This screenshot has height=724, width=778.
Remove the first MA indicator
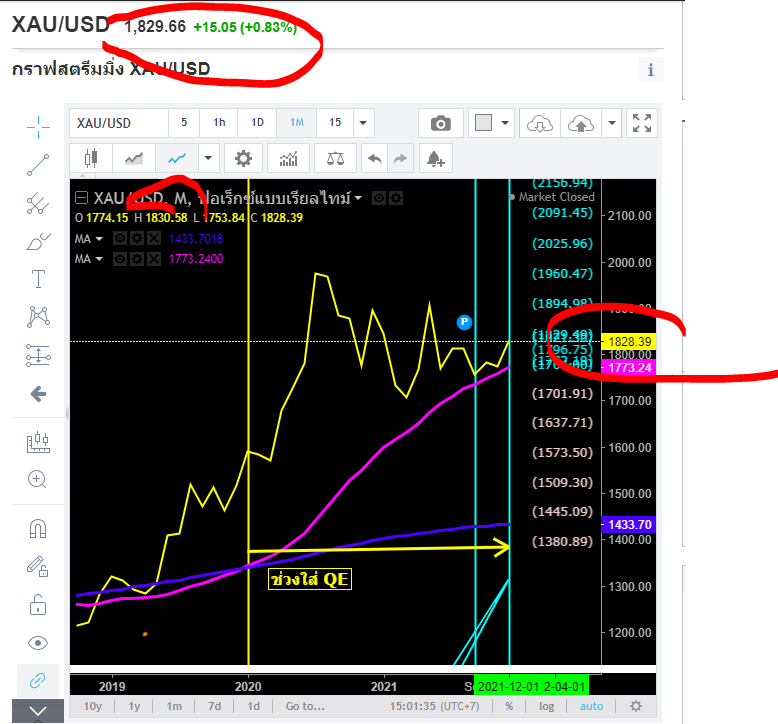coord(154,239)
